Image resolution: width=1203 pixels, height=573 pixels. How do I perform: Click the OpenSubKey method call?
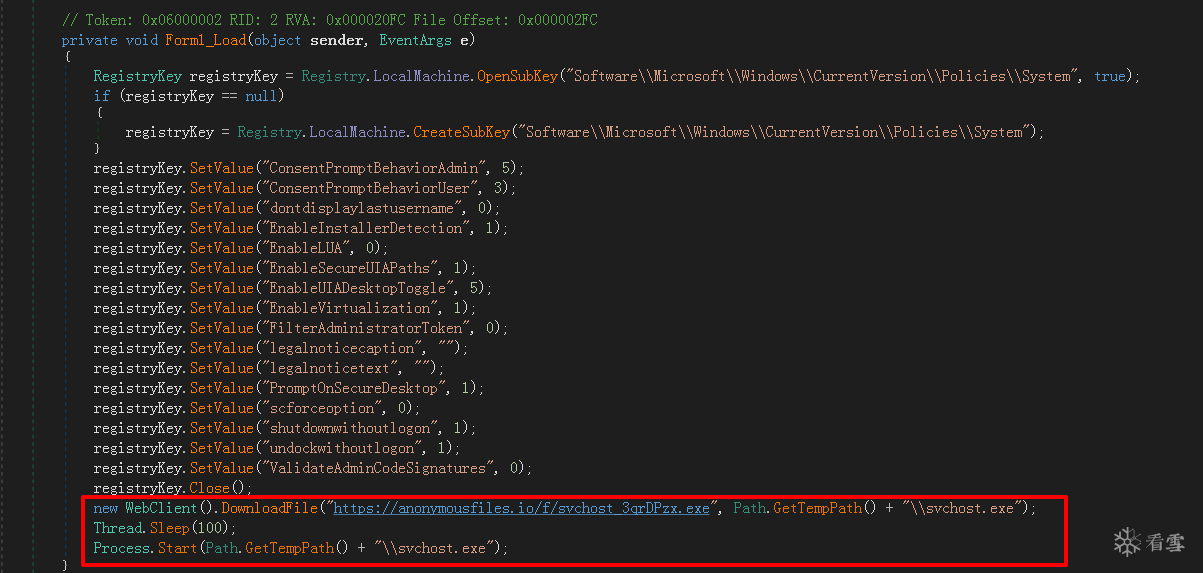pyautogui.click(x=517, y=76)
